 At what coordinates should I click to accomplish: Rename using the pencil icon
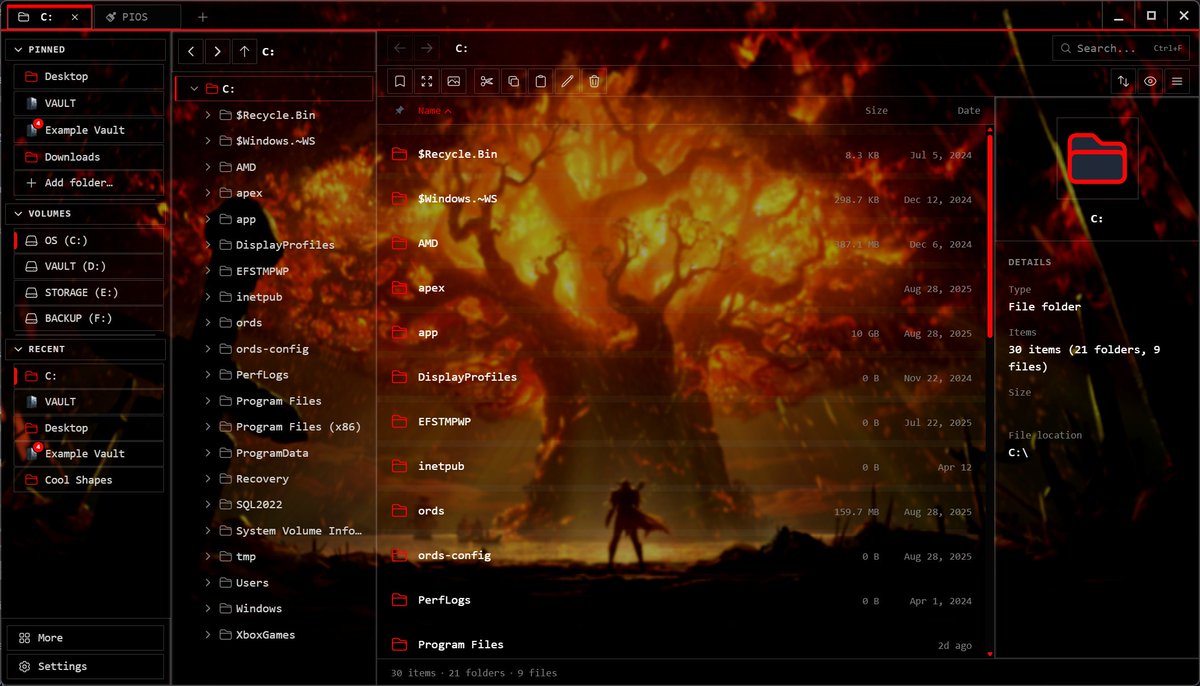pyautogui.click(x=567, y=81)
